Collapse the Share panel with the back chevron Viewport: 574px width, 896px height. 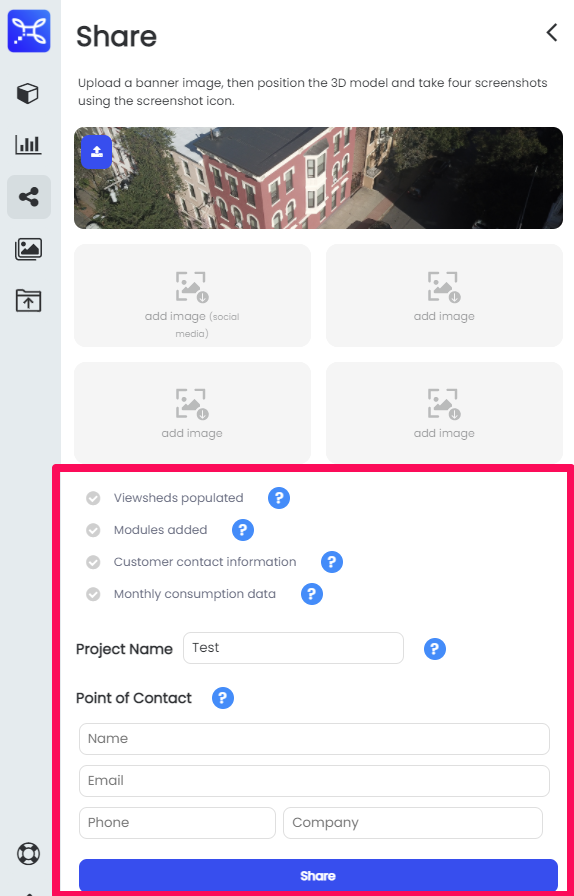(552, 33)
